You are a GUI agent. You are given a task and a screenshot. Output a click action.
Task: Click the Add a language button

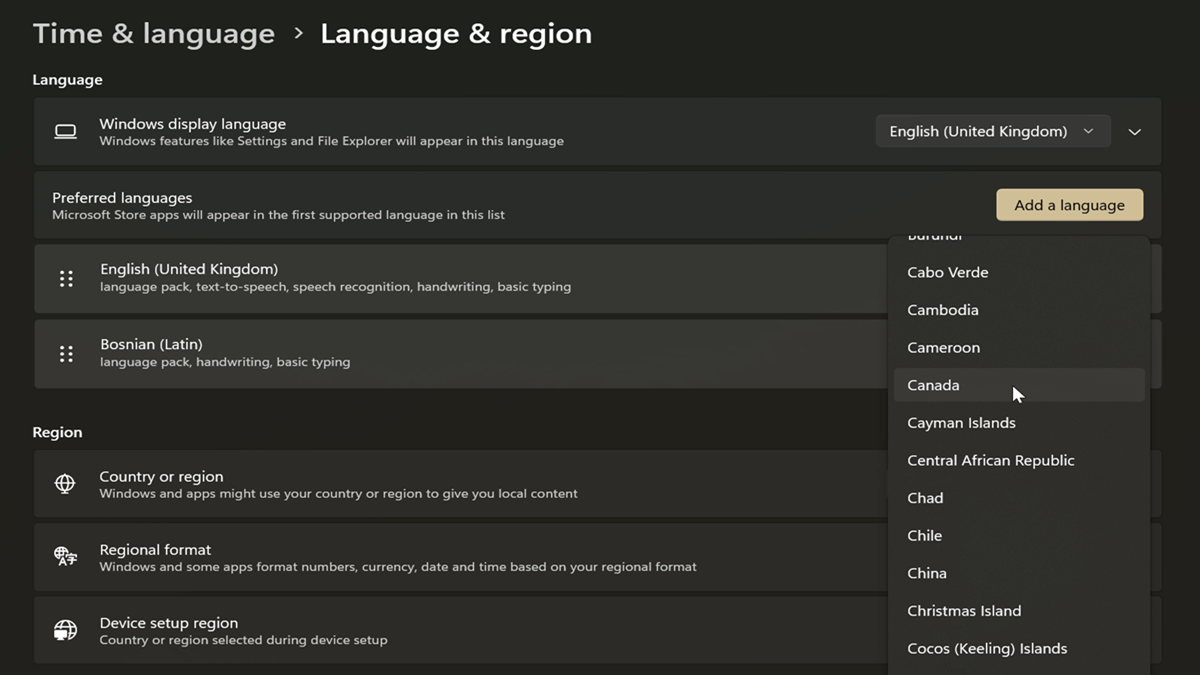tap(1069, 204)
